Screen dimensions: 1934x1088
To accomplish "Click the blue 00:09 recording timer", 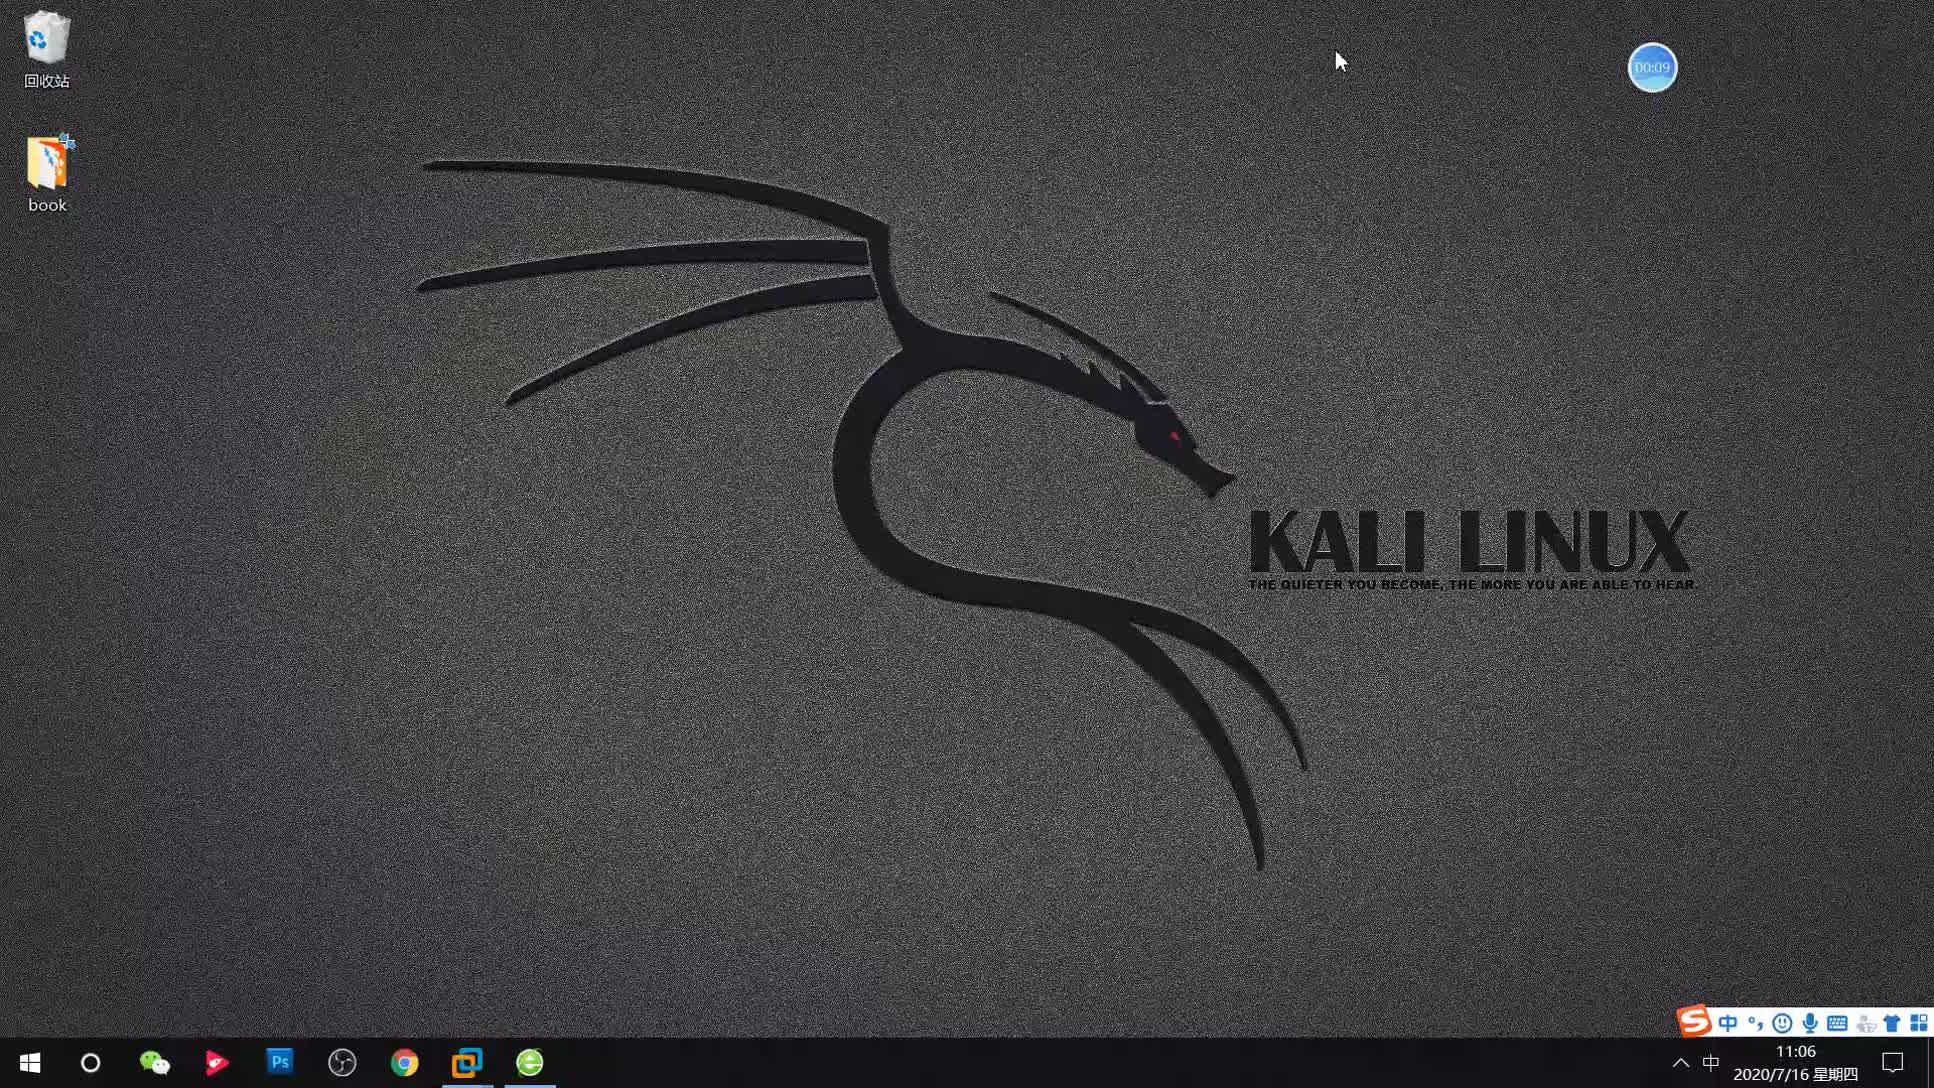I will 1652,67.
